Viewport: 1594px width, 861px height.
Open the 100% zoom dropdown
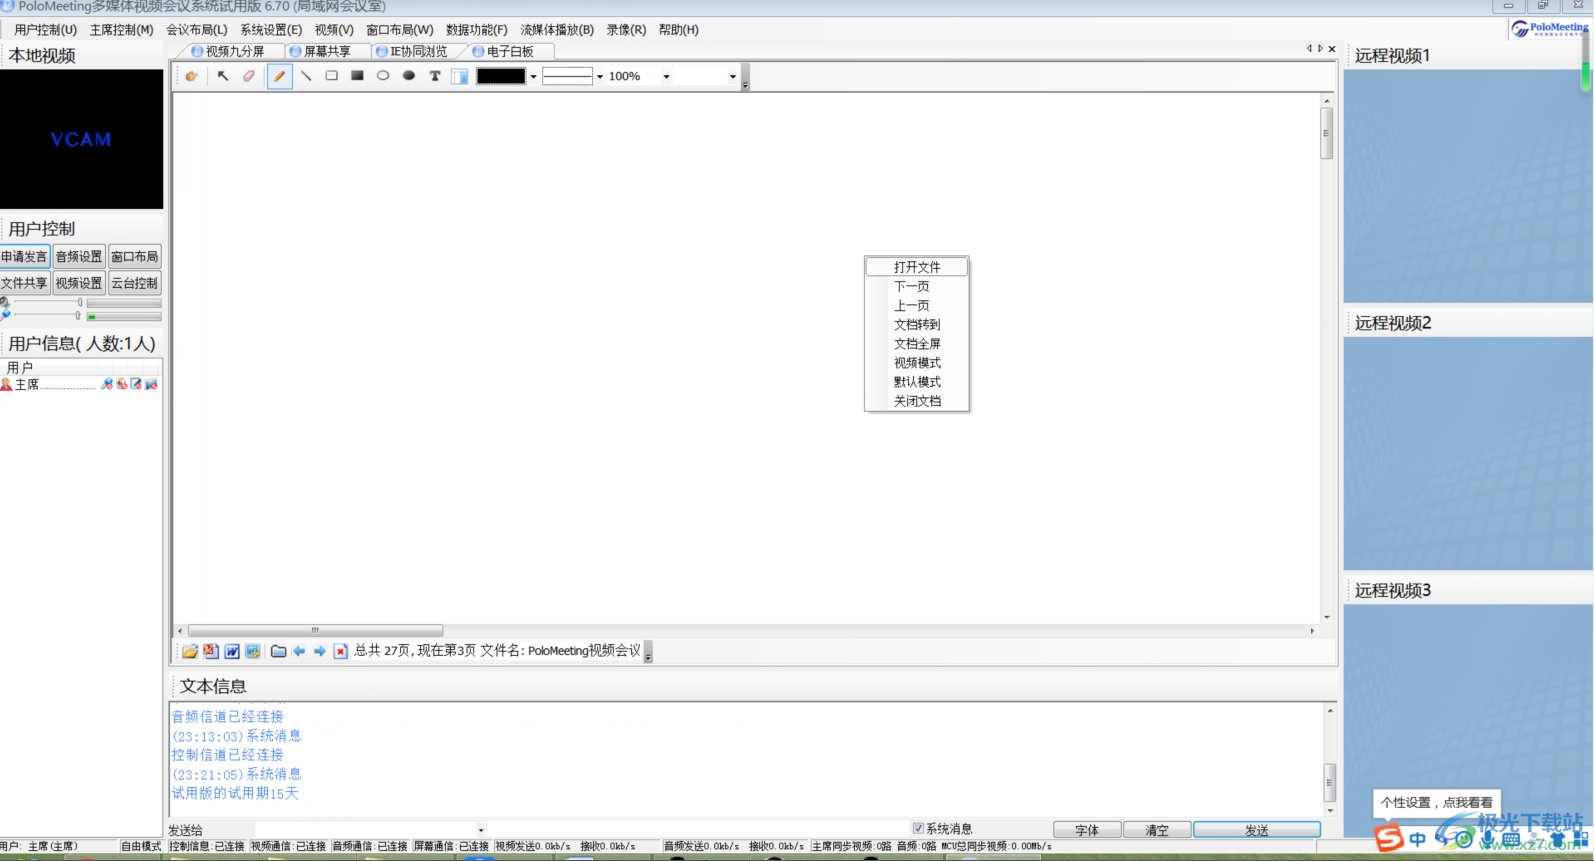click(666, 76)
